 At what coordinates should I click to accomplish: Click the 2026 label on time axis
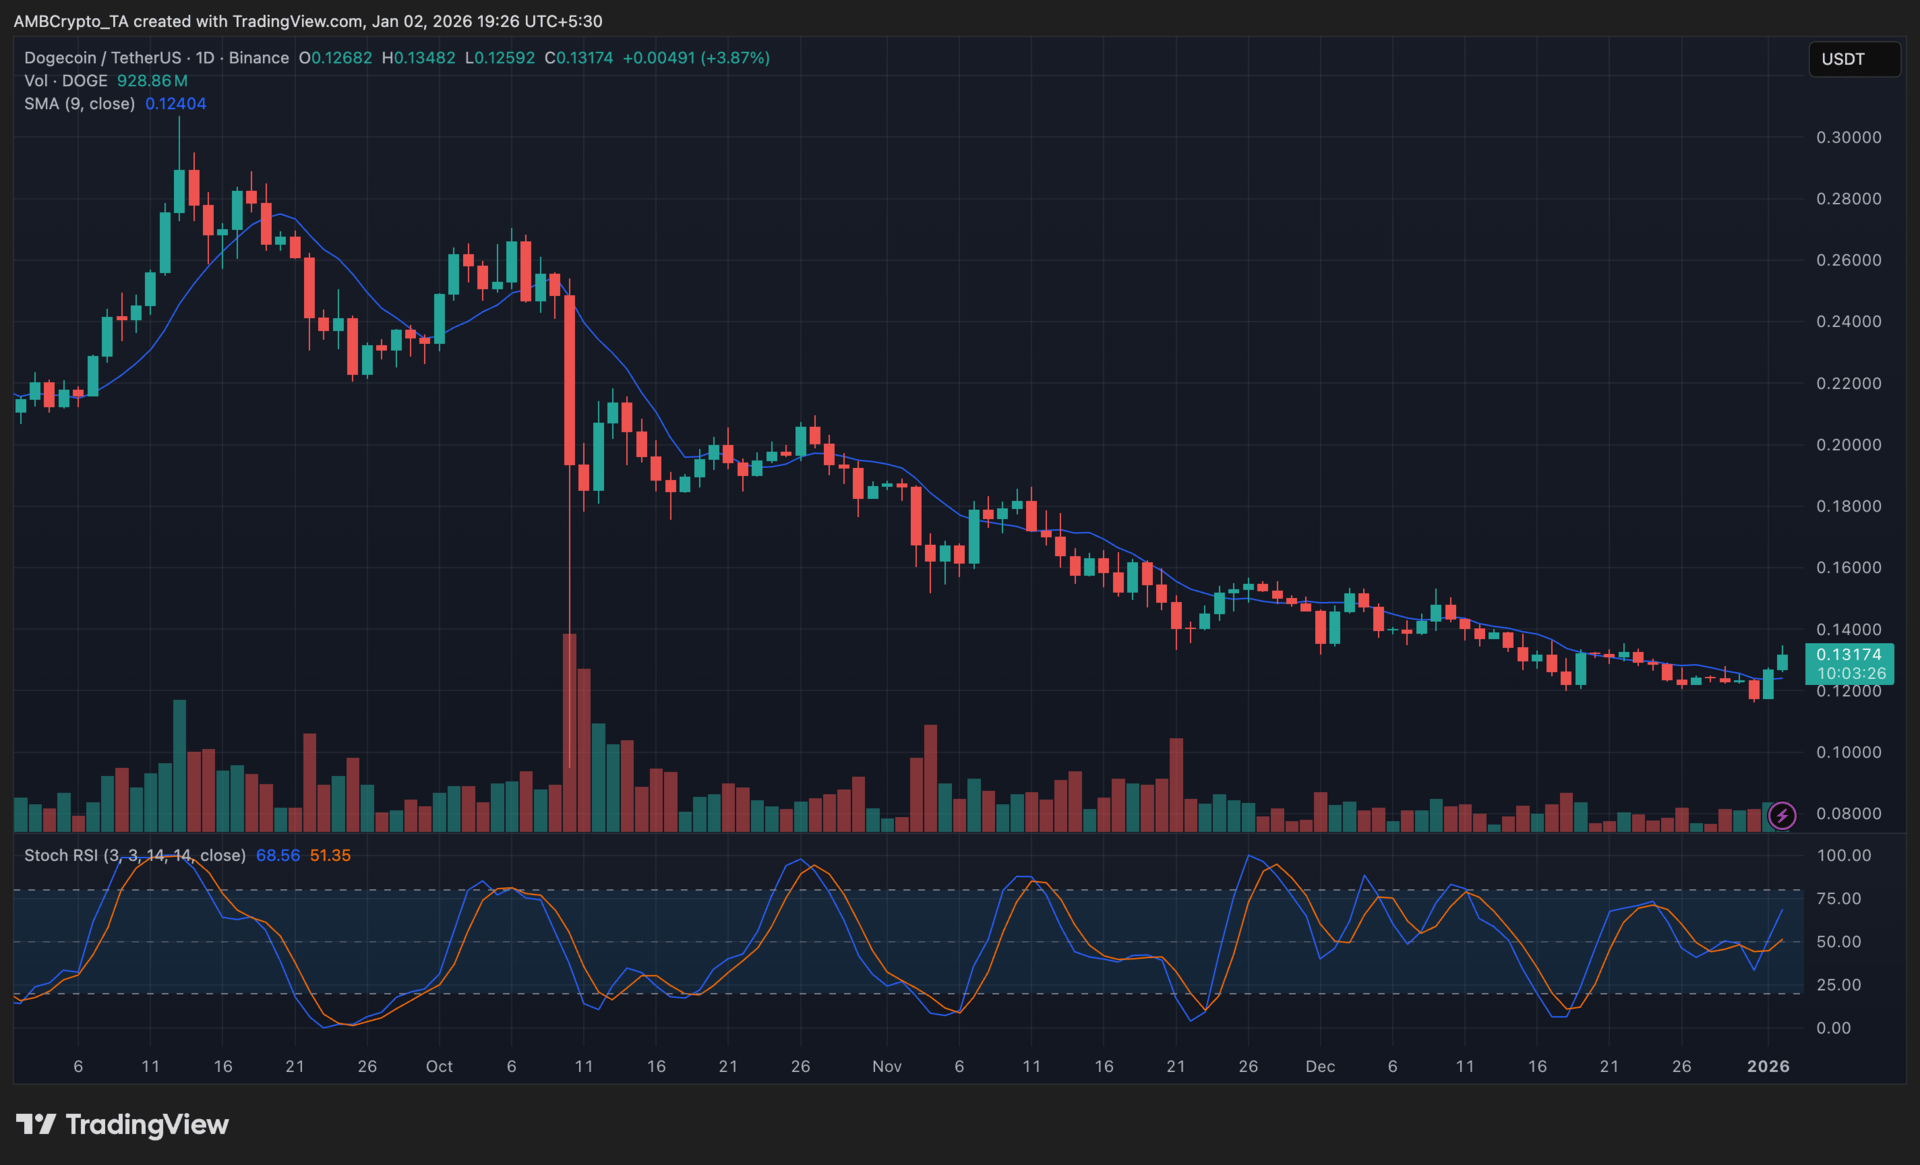coord(1767,1066)
